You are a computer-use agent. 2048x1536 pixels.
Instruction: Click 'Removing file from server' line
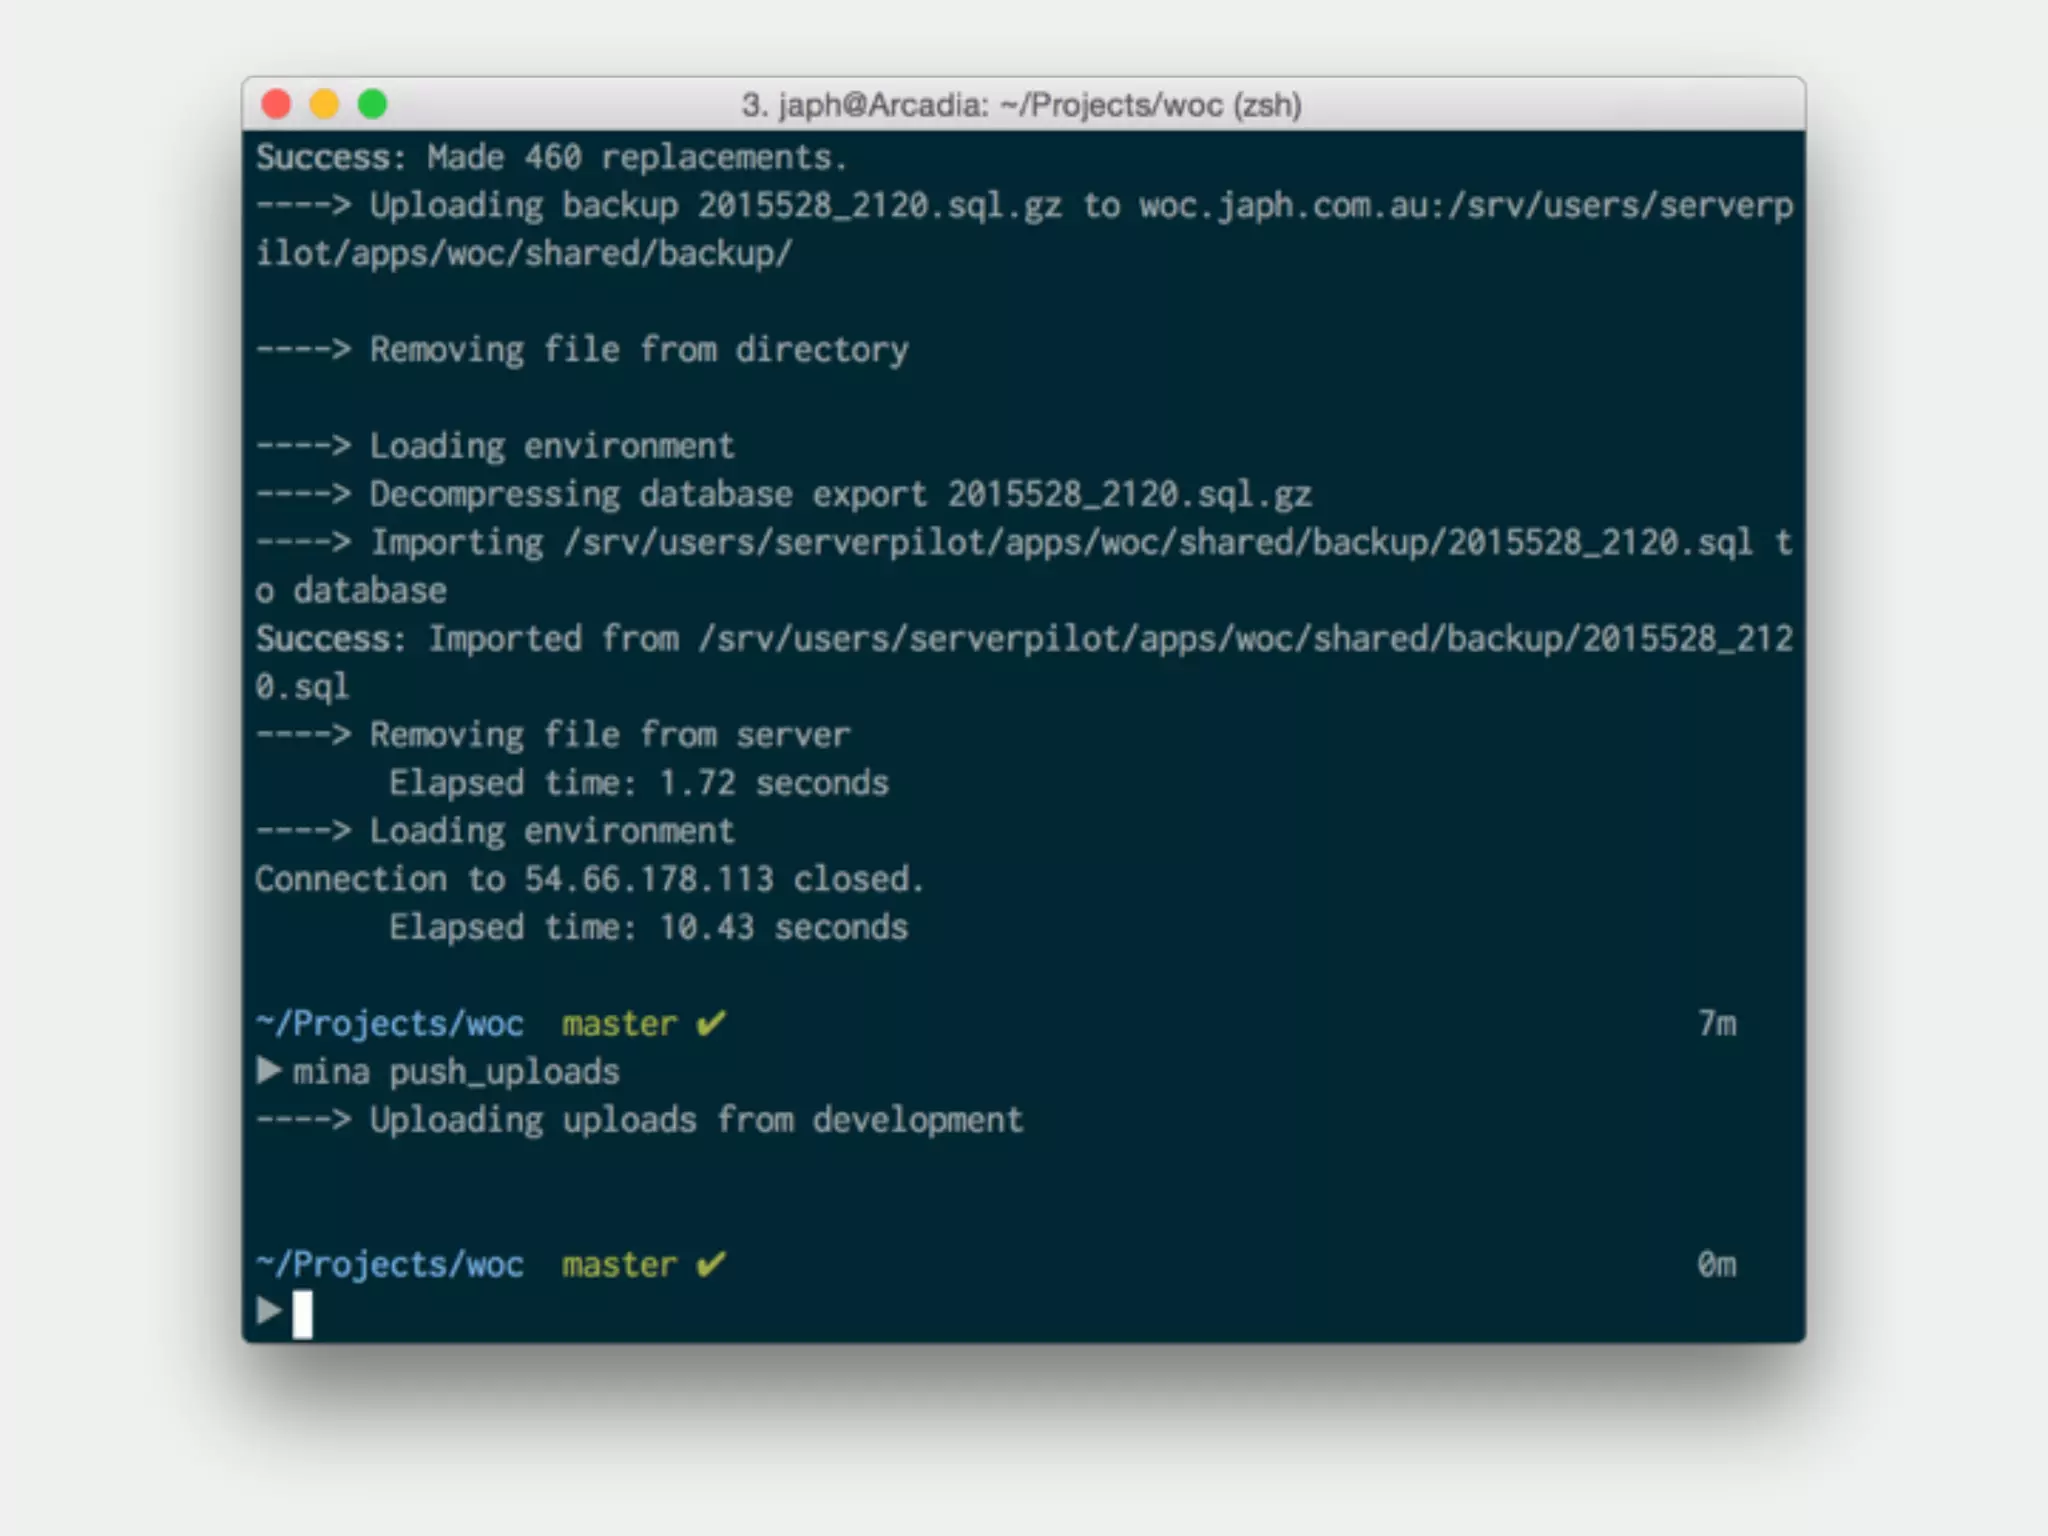[553, 735]
